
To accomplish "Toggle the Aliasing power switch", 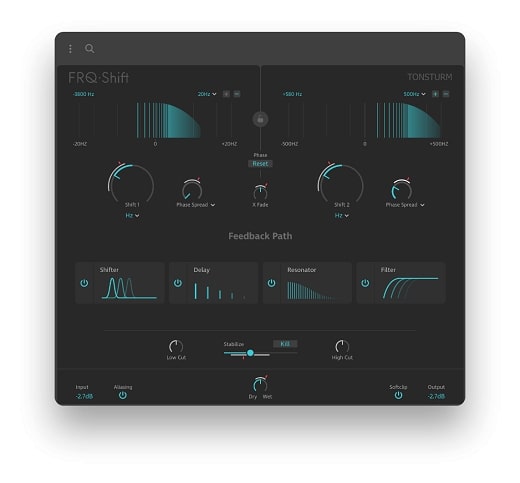I will point(123,395).
